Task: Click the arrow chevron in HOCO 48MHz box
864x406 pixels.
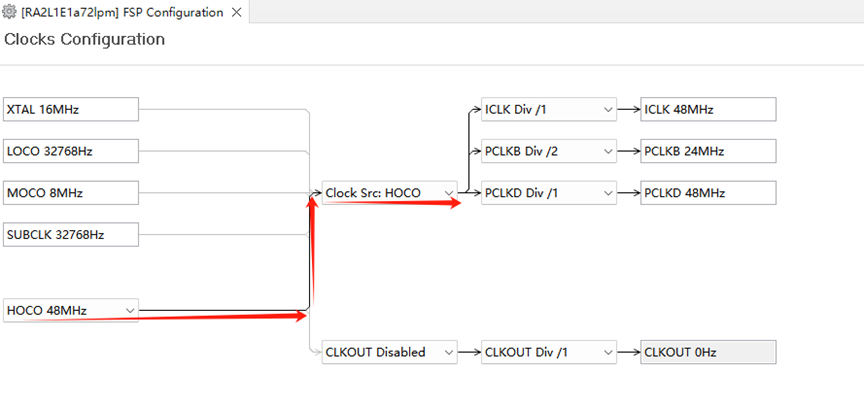Action: [x=130, y=311]
